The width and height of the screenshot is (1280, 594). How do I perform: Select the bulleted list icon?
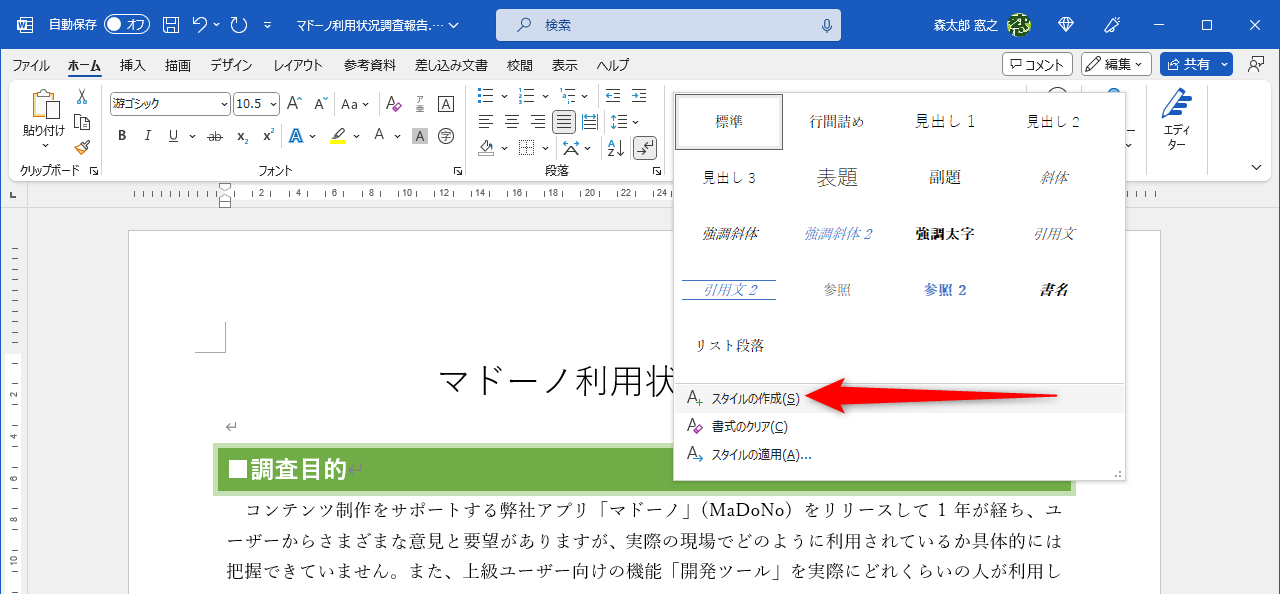[485, 95]
